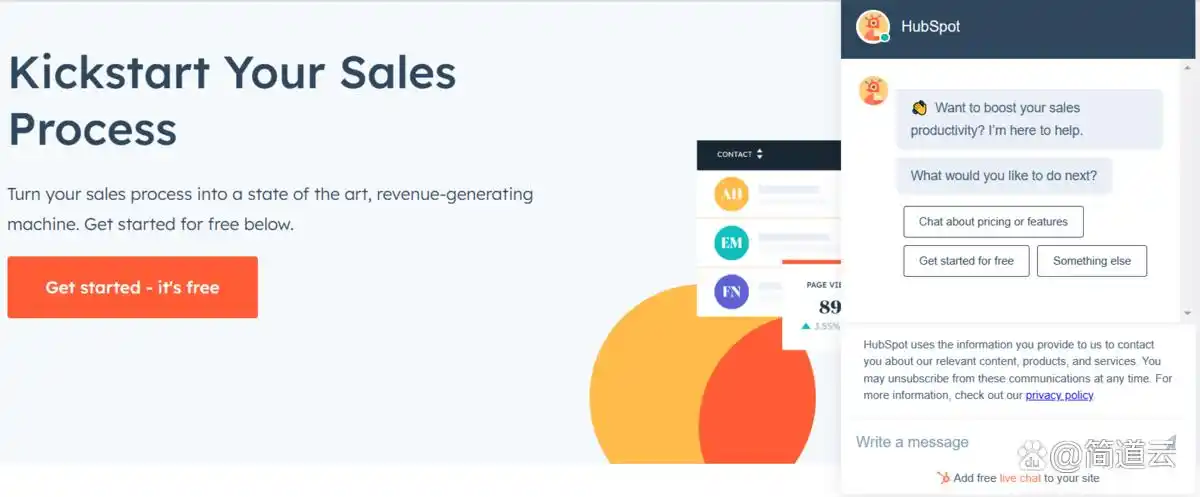Open the privacy policy link

1059,395
